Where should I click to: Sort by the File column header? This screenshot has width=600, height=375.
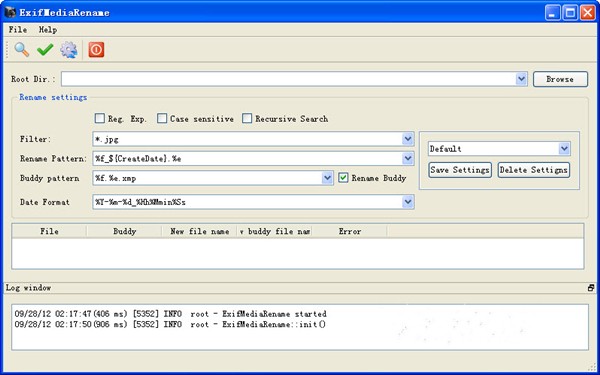pyautogui.click(x=49, y=231)
